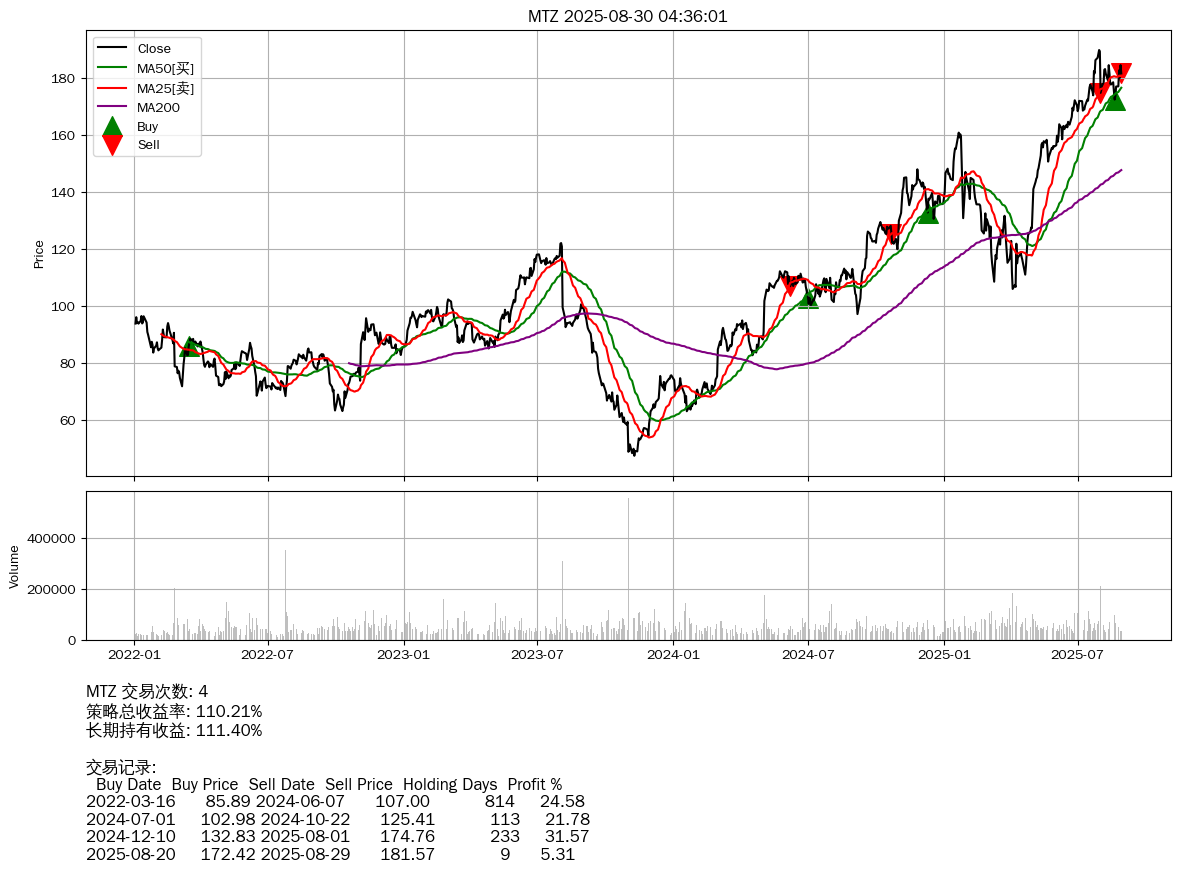The width and height of the screenshot is (1180, 872).
Task: Click the 2024-01 x-axis tick label
Action: [x=673, y=655]
